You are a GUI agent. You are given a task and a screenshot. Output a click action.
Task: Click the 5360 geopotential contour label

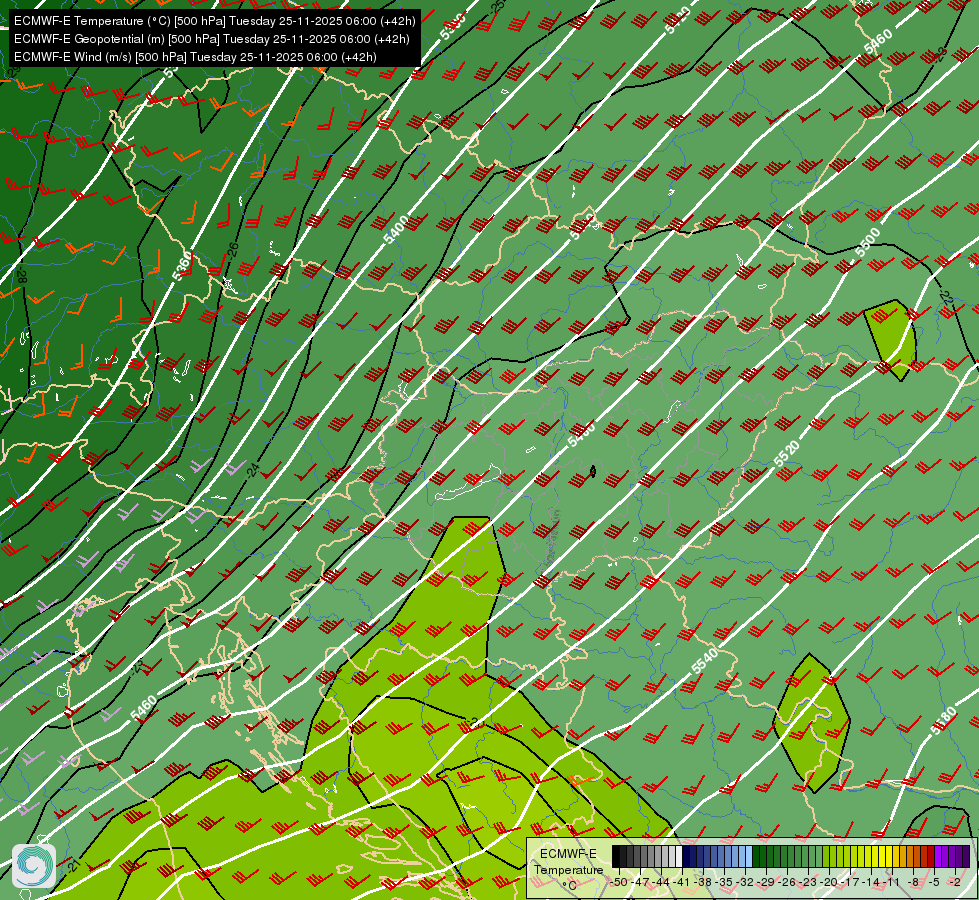[182, 267]
